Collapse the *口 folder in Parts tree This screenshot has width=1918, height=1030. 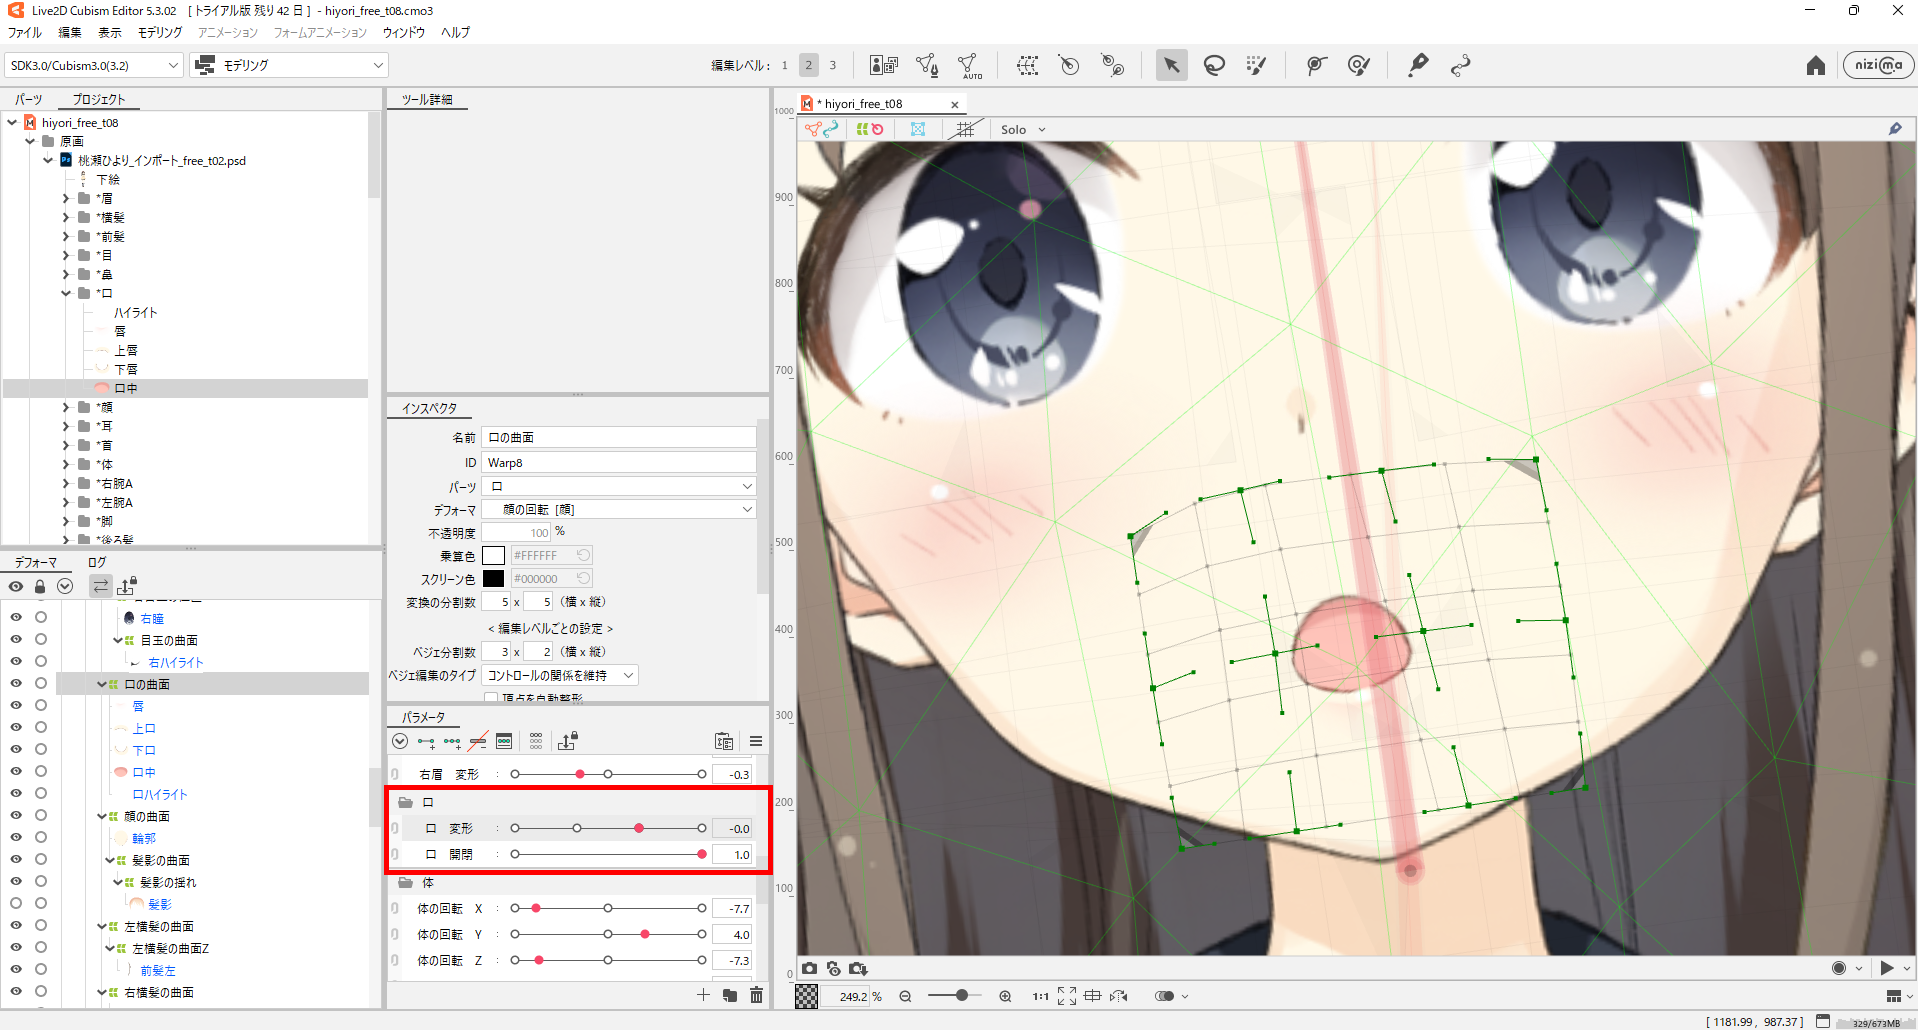click(x=67, y=293)
